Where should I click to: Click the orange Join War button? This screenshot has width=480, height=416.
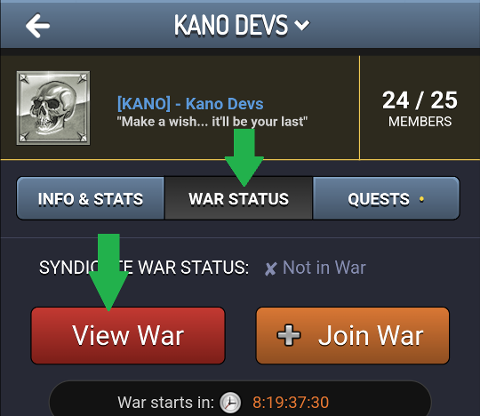click(353, 336)
